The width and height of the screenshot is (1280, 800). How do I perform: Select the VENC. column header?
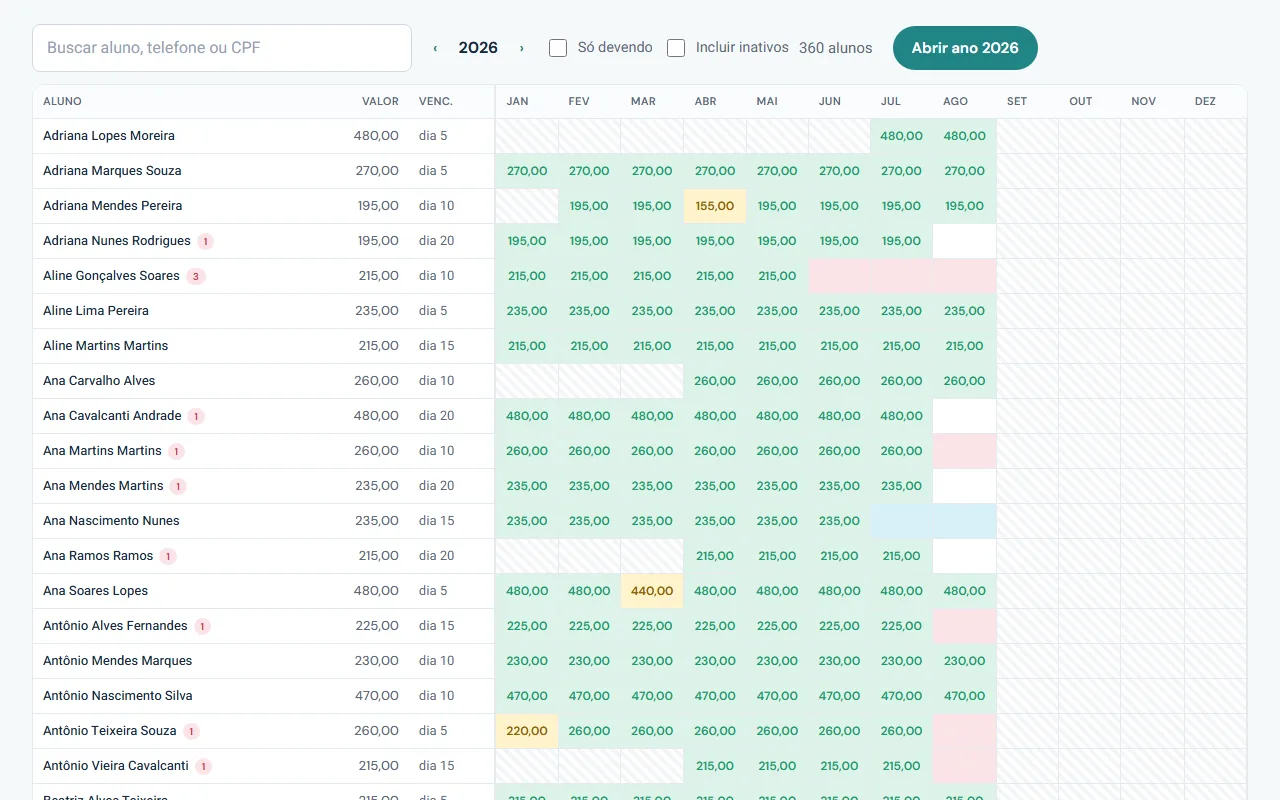(x=436, y=101)
